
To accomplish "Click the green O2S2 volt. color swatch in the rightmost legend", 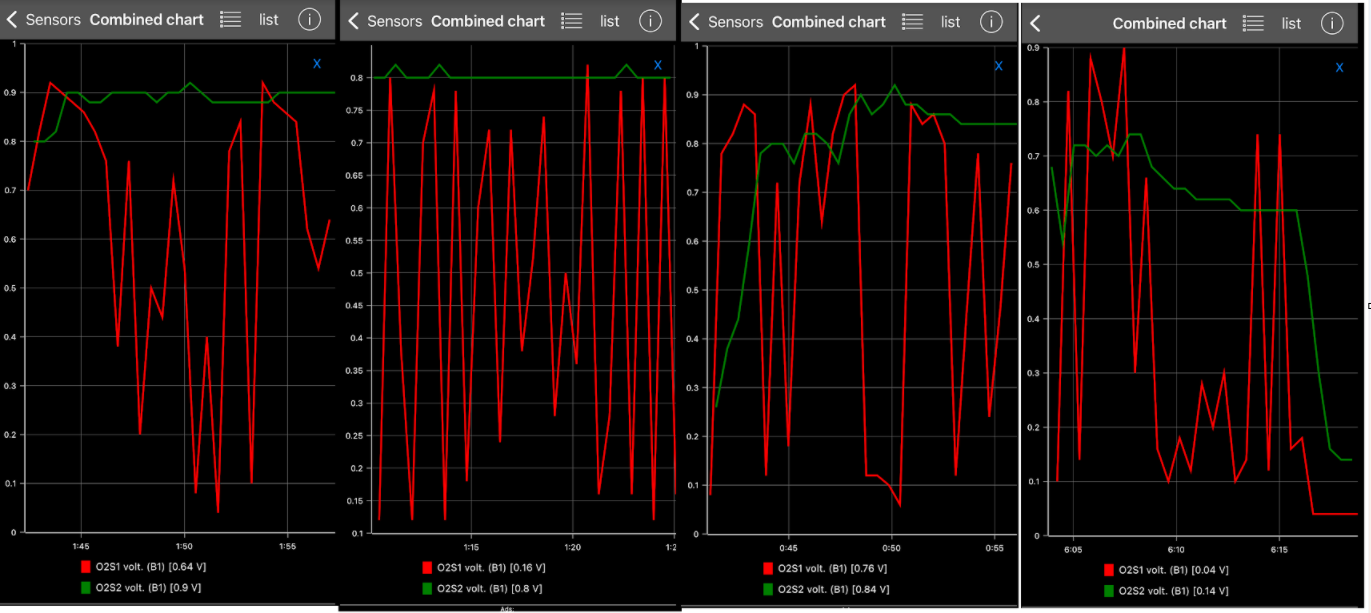I will click(x=1109, y=590).
